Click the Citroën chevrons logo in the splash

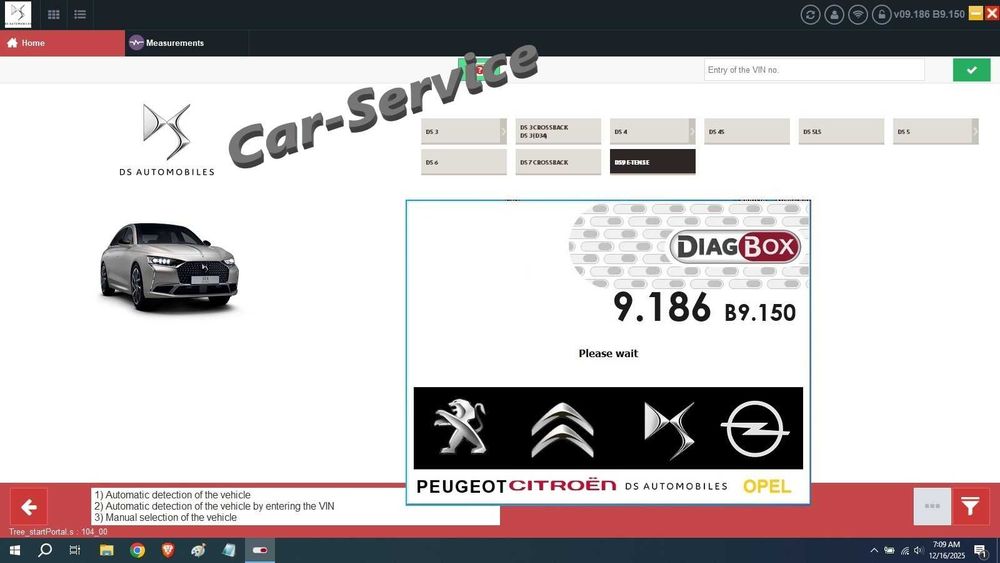point(562,430)
